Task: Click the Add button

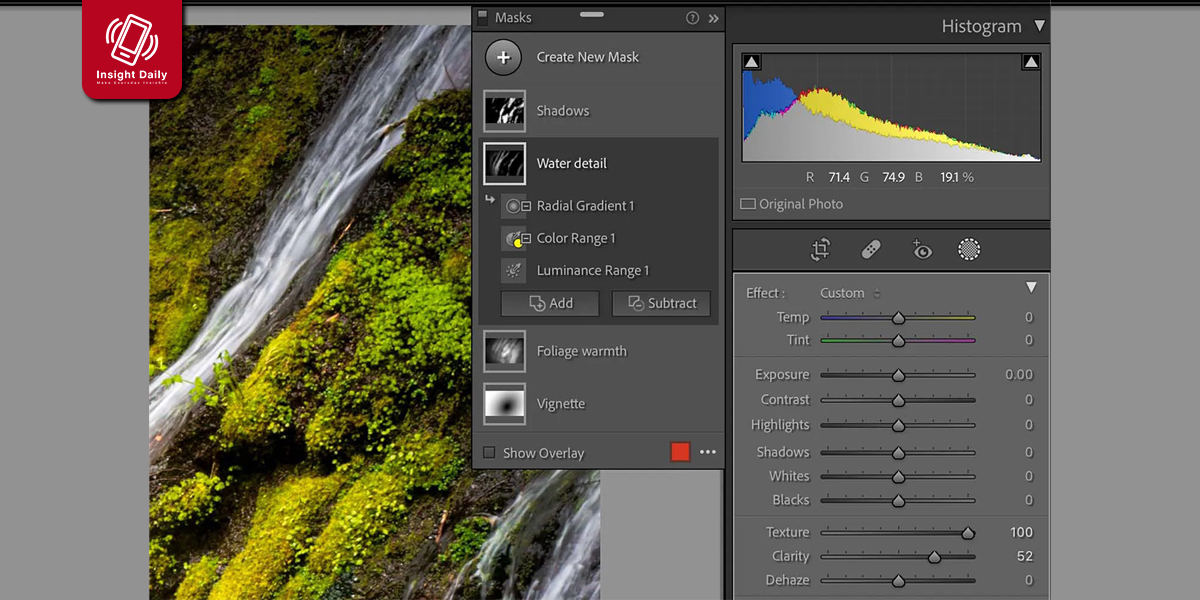Action: (550, 303)
